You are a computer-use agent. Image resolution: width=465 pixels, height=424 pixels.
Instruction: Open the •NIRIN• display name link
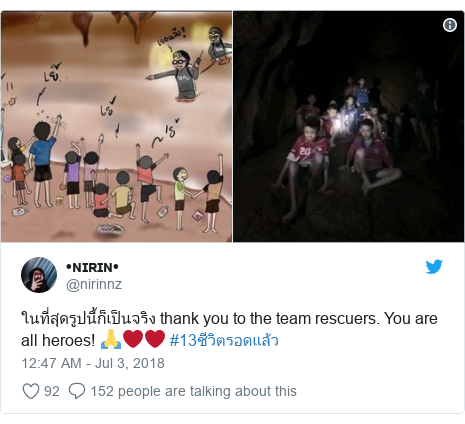tap(92, 267)
